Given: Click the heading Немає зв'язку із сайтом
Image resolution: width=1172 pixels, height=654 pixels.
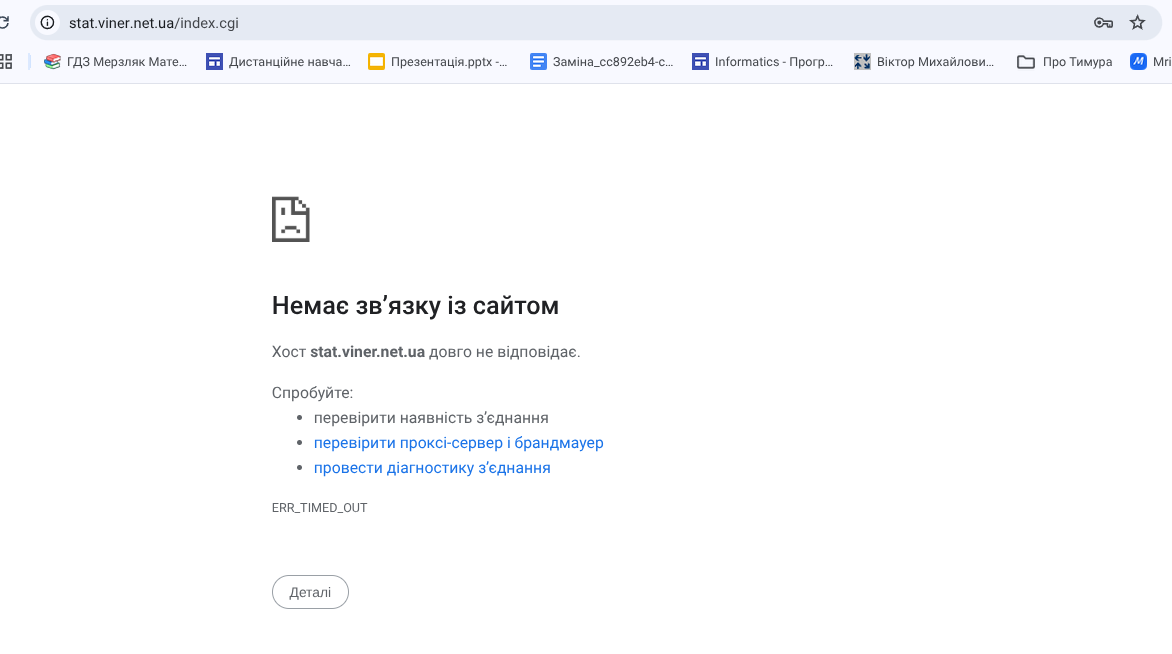Looking at the screenshot, I should coord(415,306).
